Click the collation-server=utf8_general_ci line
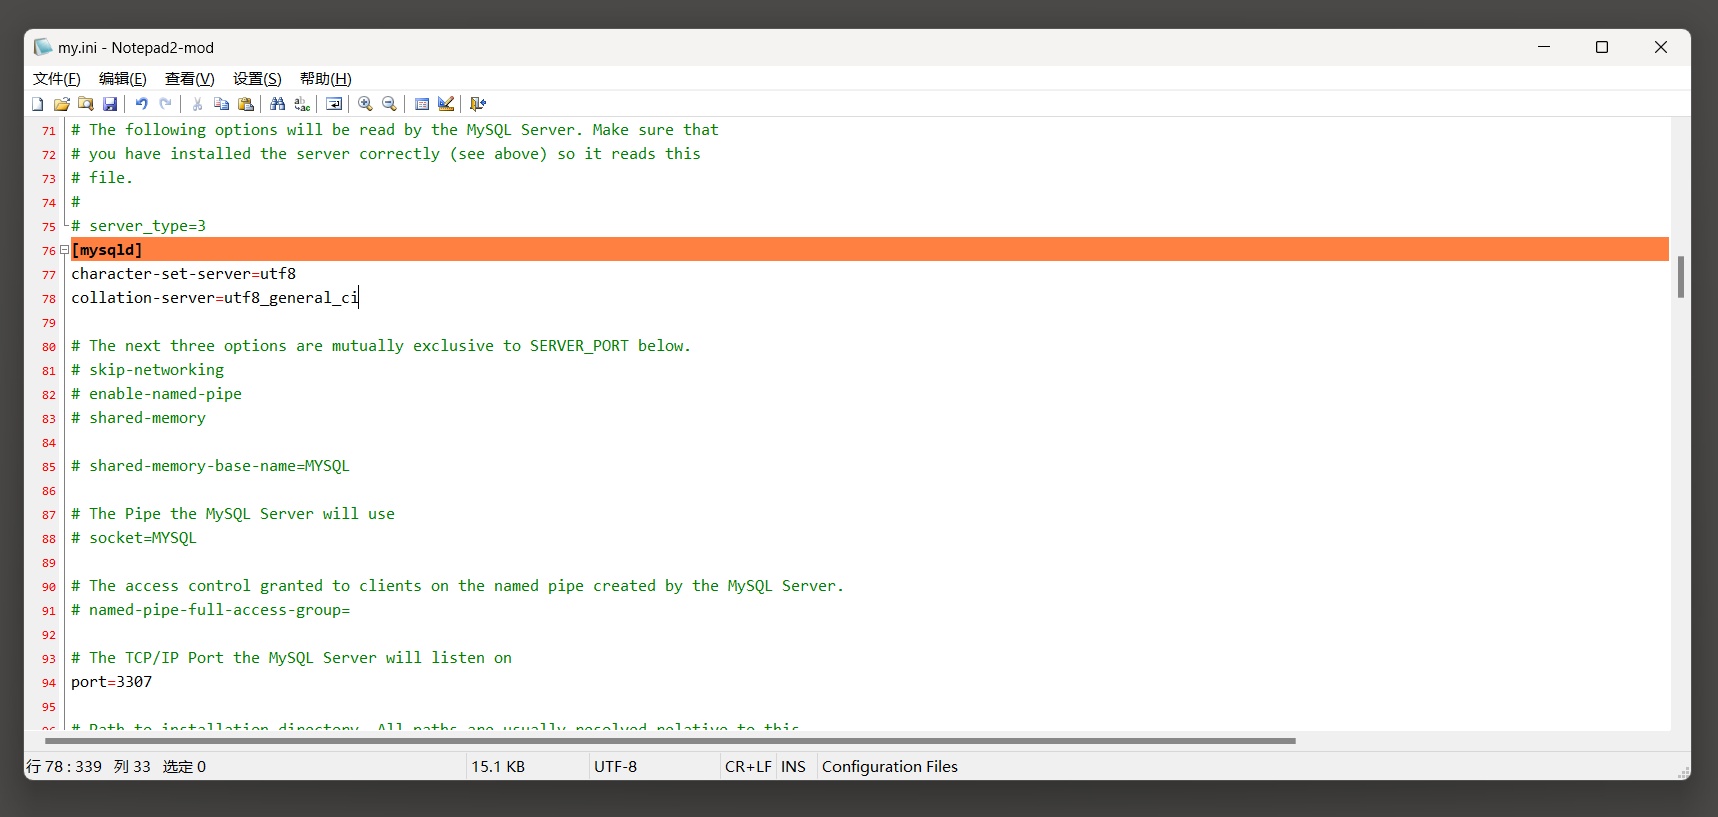The image size is (1718, 817). click(x=215, y=298)
